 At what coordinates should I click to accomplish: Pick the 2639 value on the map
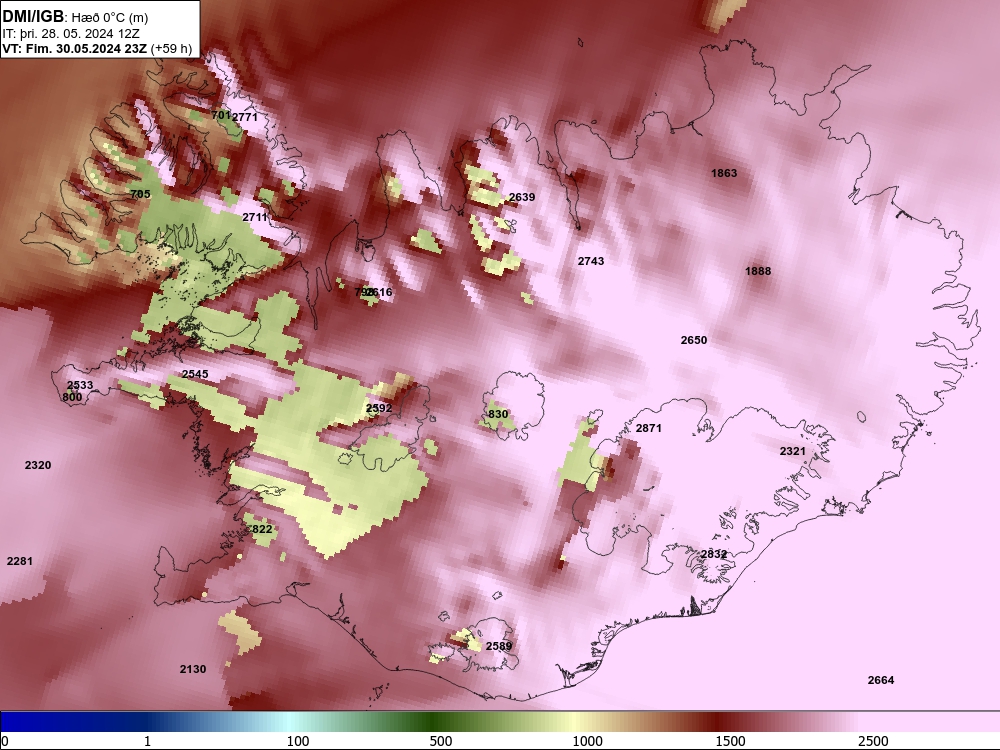pyautogui.click(x=522, y=197)
